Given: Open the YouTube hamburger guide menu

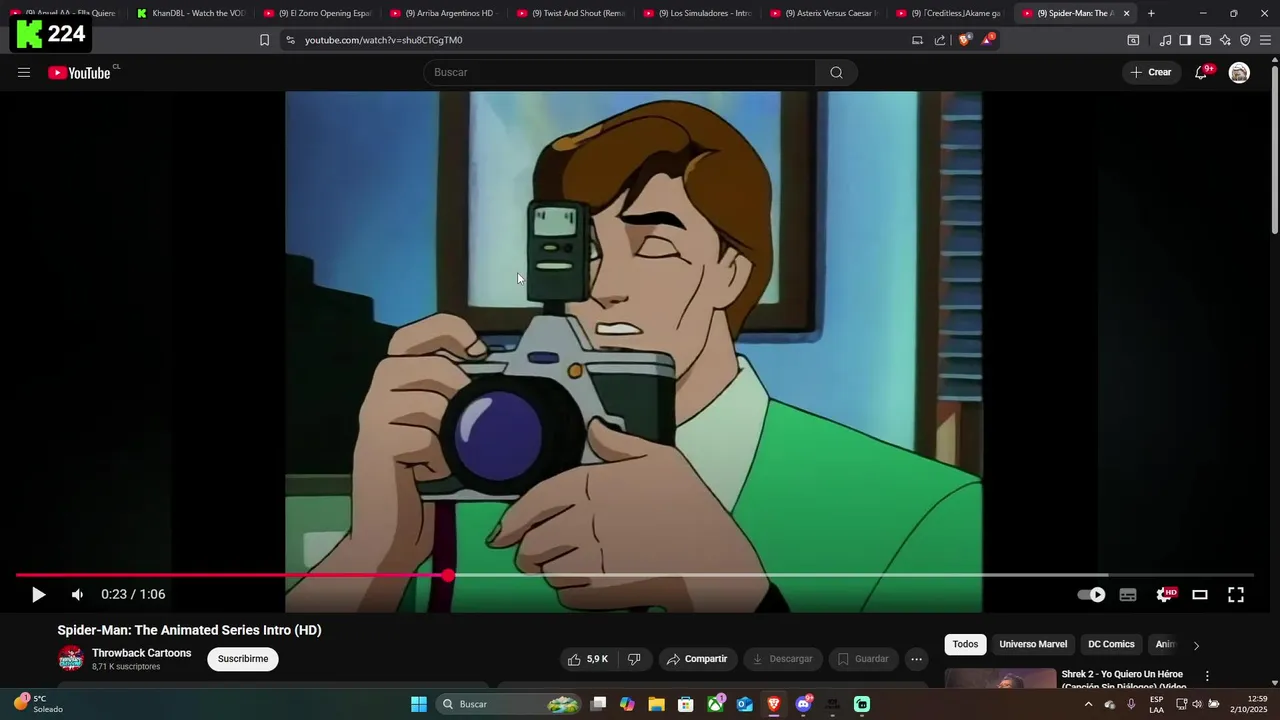Looking at the screenshot, I should (x=24, y=72).
